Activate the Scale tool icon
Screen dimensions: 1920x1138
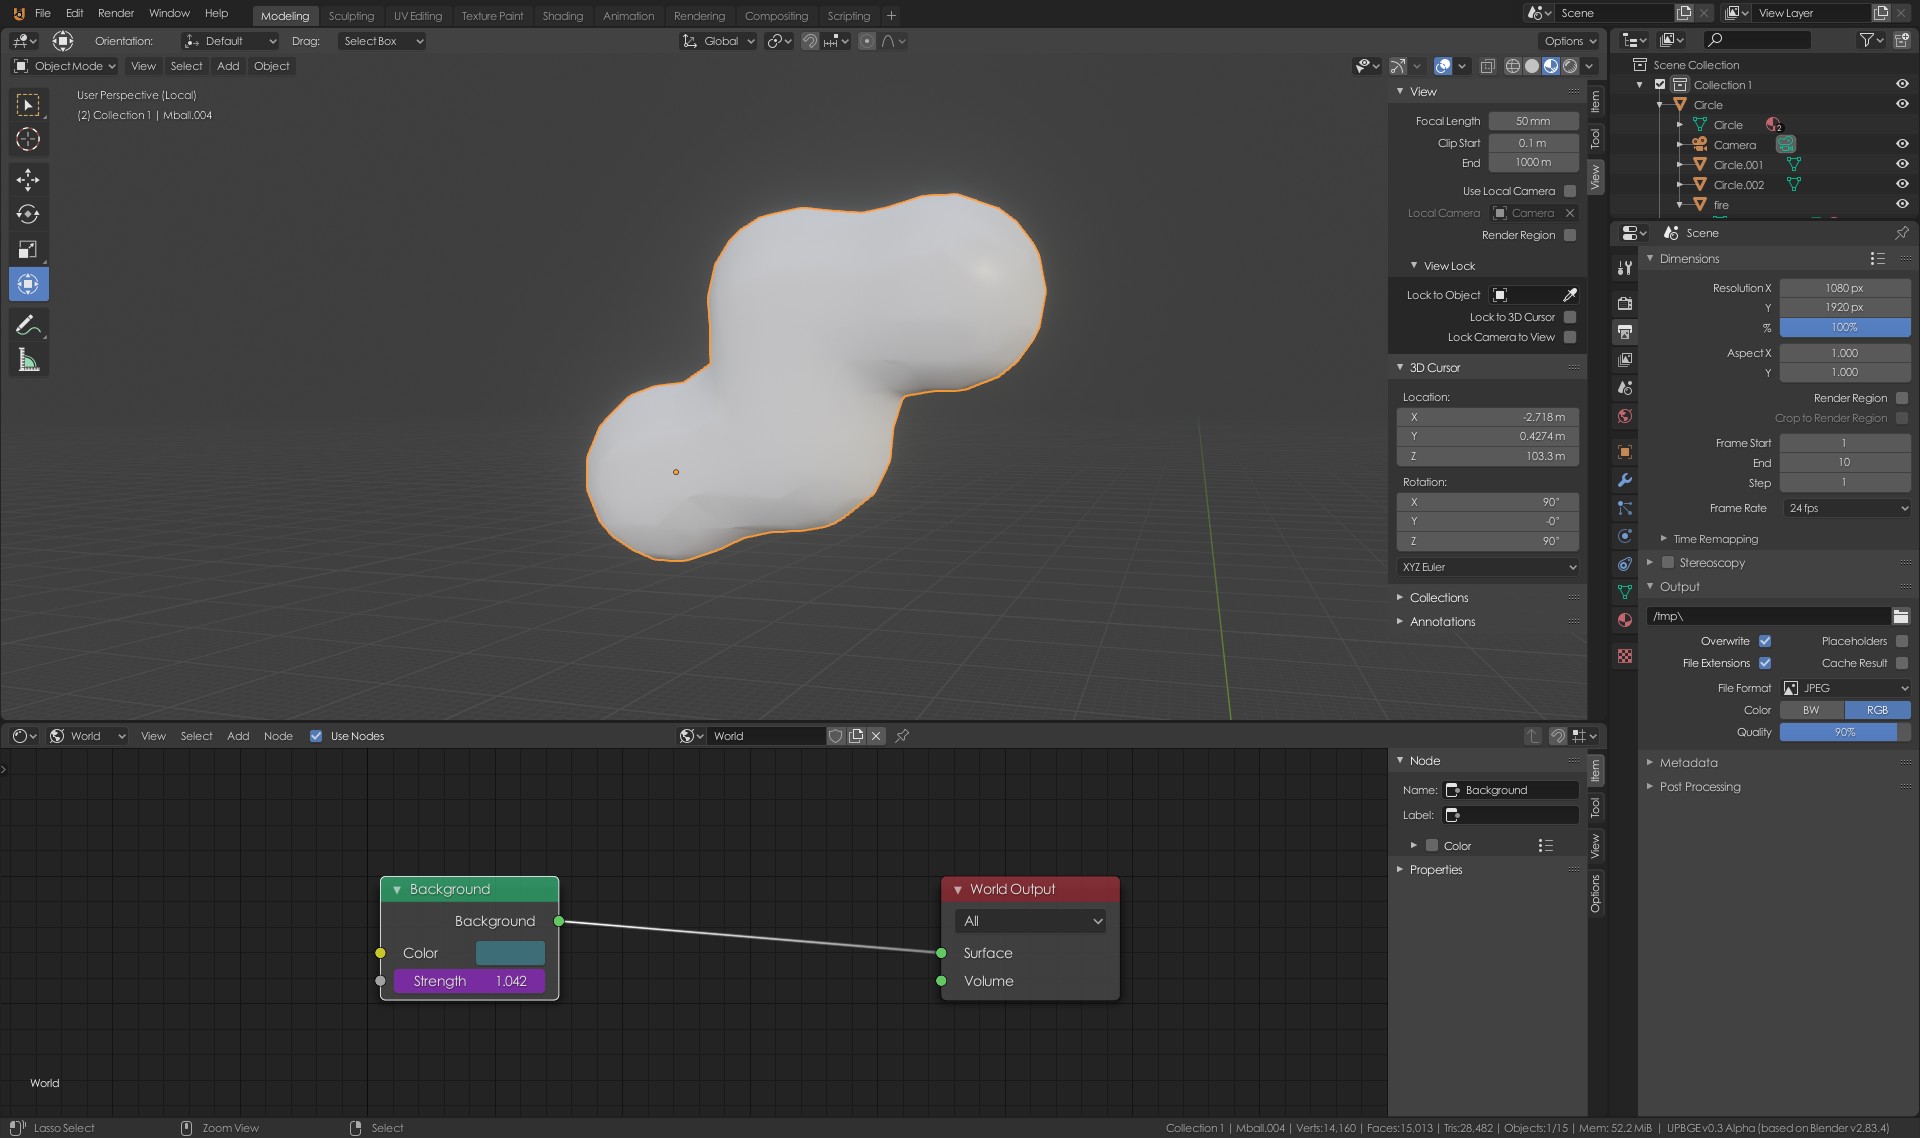28,249
